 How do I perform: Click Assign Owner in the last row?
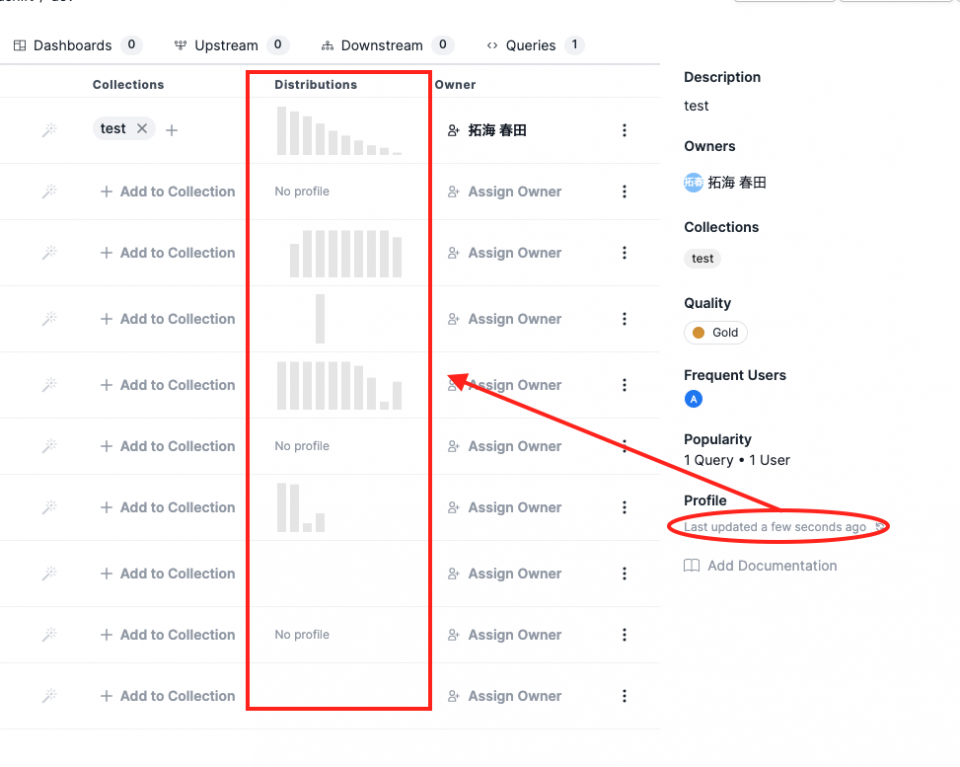point(504,696)
